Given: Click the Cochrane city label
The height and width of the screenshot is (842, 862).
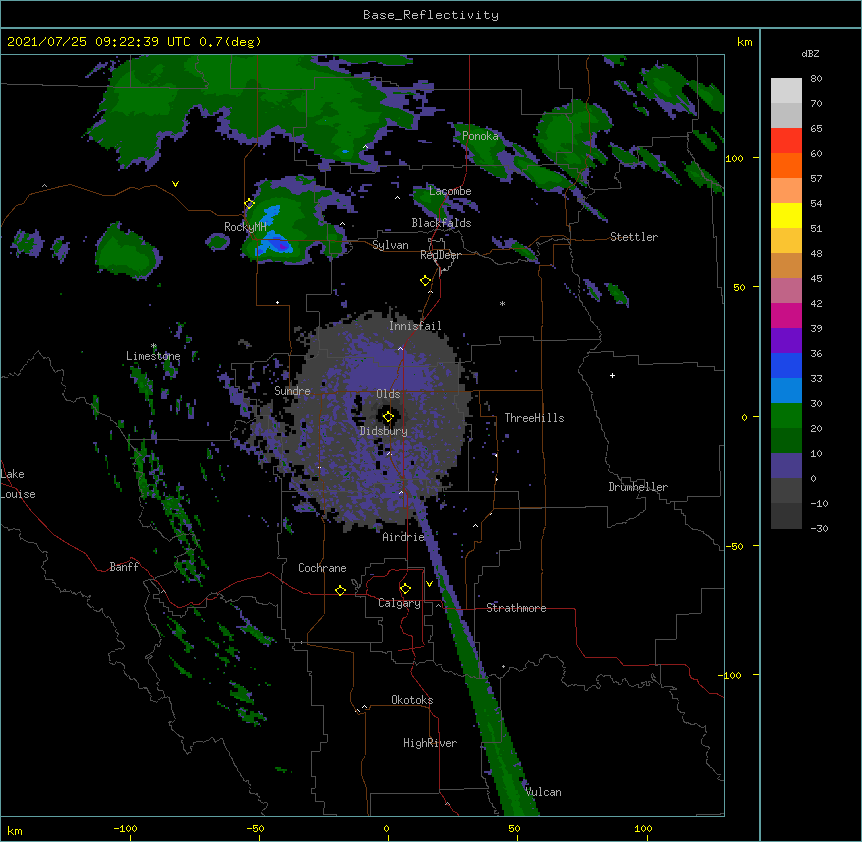Looking at the screenshot, I should [x=322, y=568].
